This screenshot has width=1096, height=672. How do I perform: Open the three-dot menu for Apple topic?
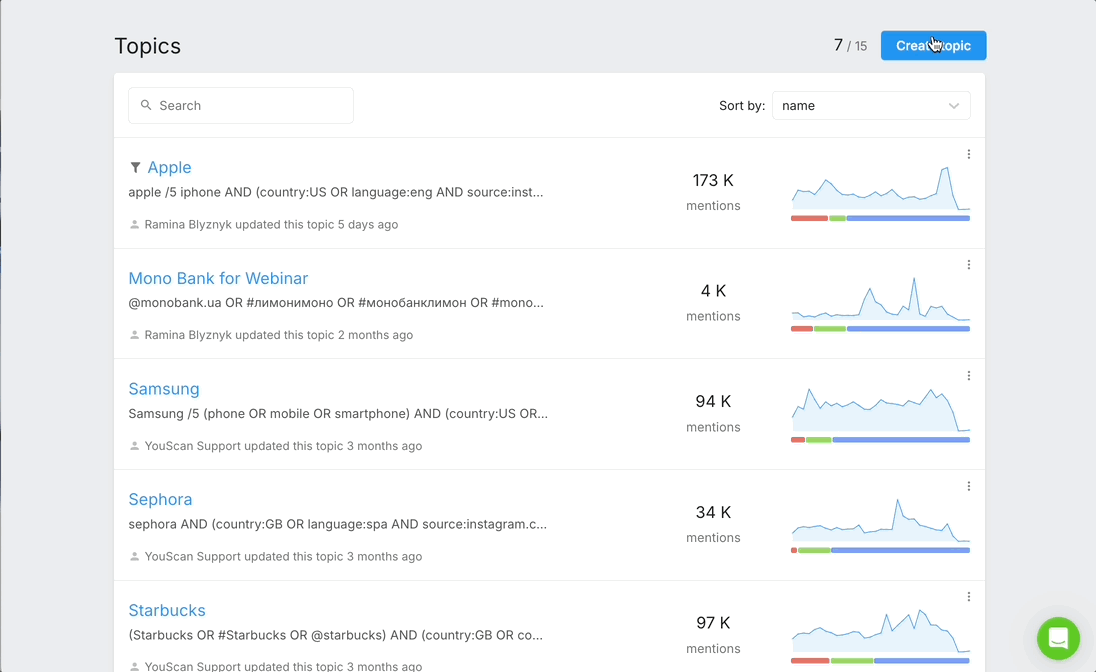click(969, 154)
